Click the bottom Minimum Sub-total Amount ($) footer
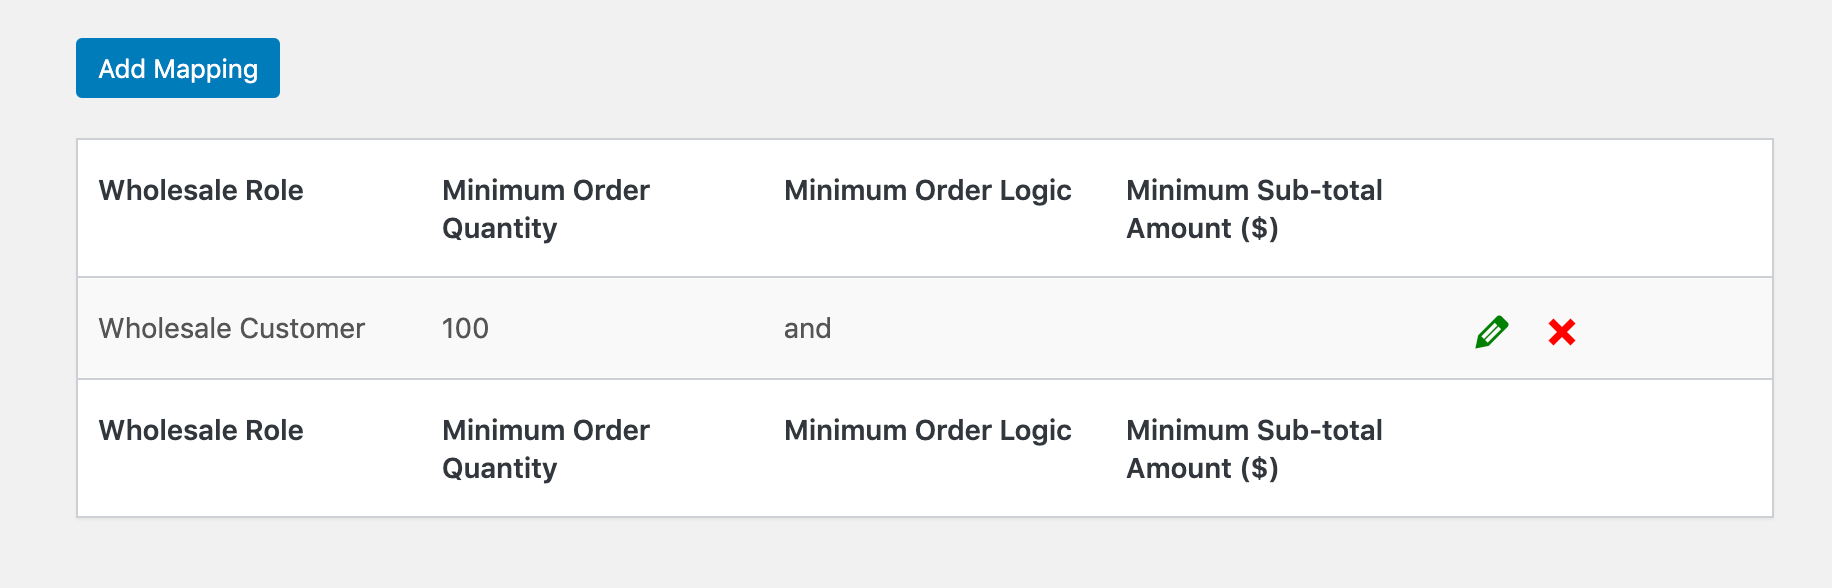 click(1254, 449)
